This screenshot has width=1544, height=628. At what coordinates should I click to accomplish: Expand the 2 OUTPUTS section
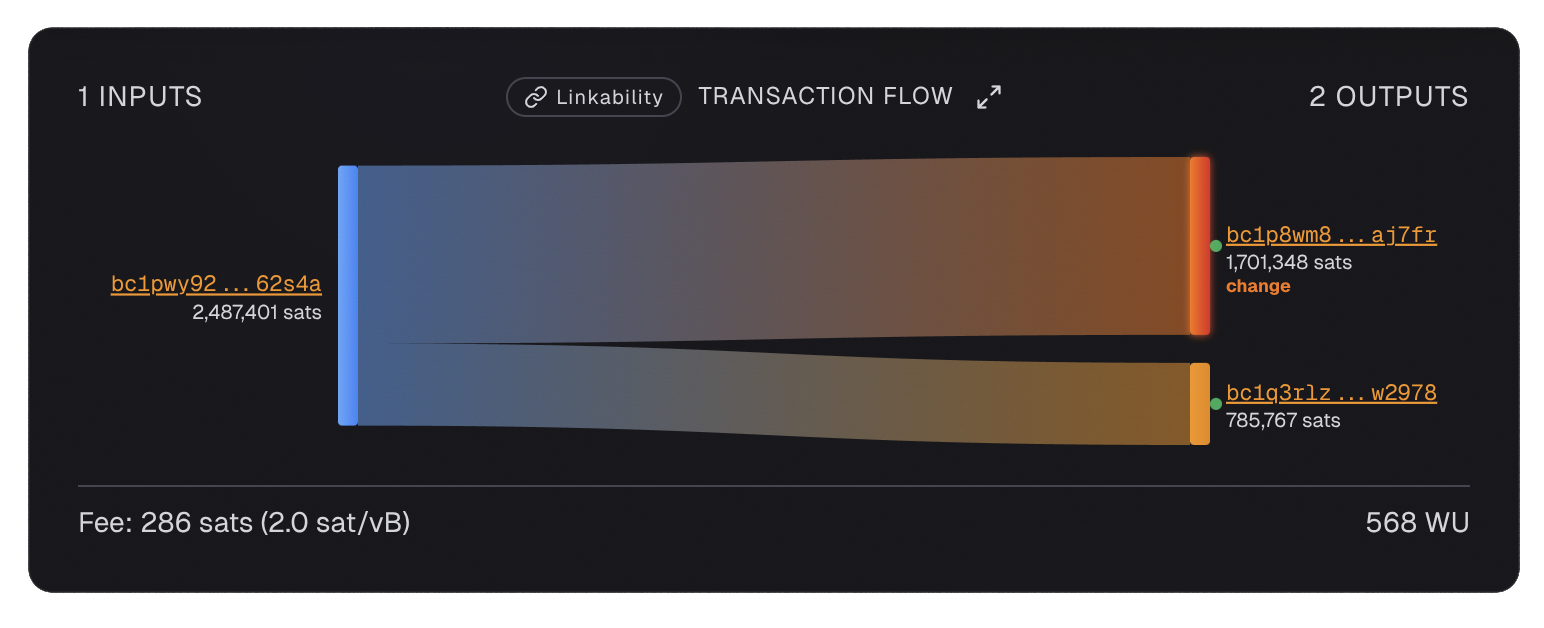click(1389, 96)
